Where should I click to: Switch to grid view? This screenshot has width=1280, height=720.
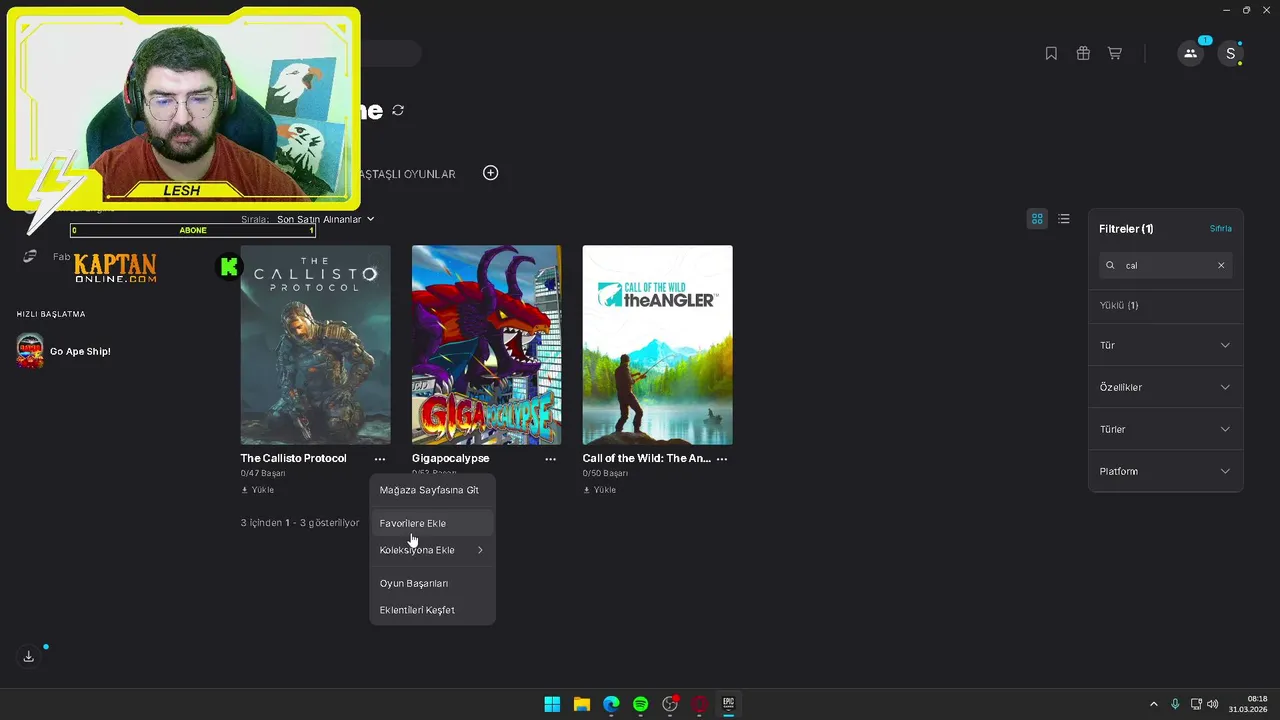(x=1037, y=219)
